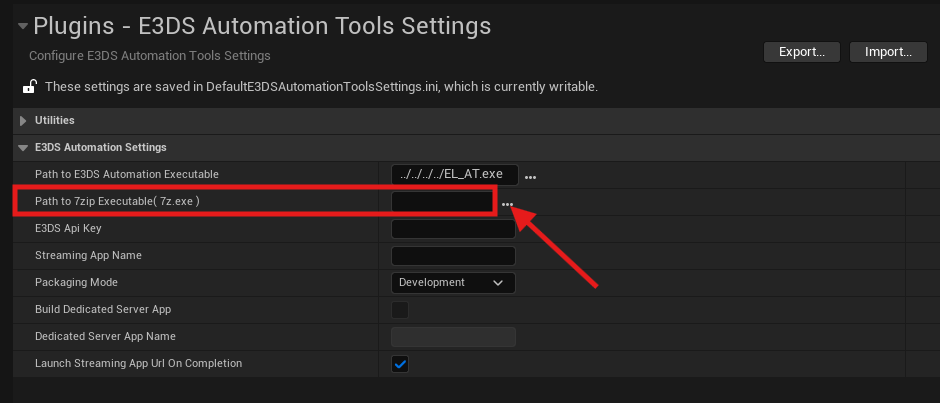
Task: Click the E3DS Api Key property label
Action: click(x=69, y=229)
